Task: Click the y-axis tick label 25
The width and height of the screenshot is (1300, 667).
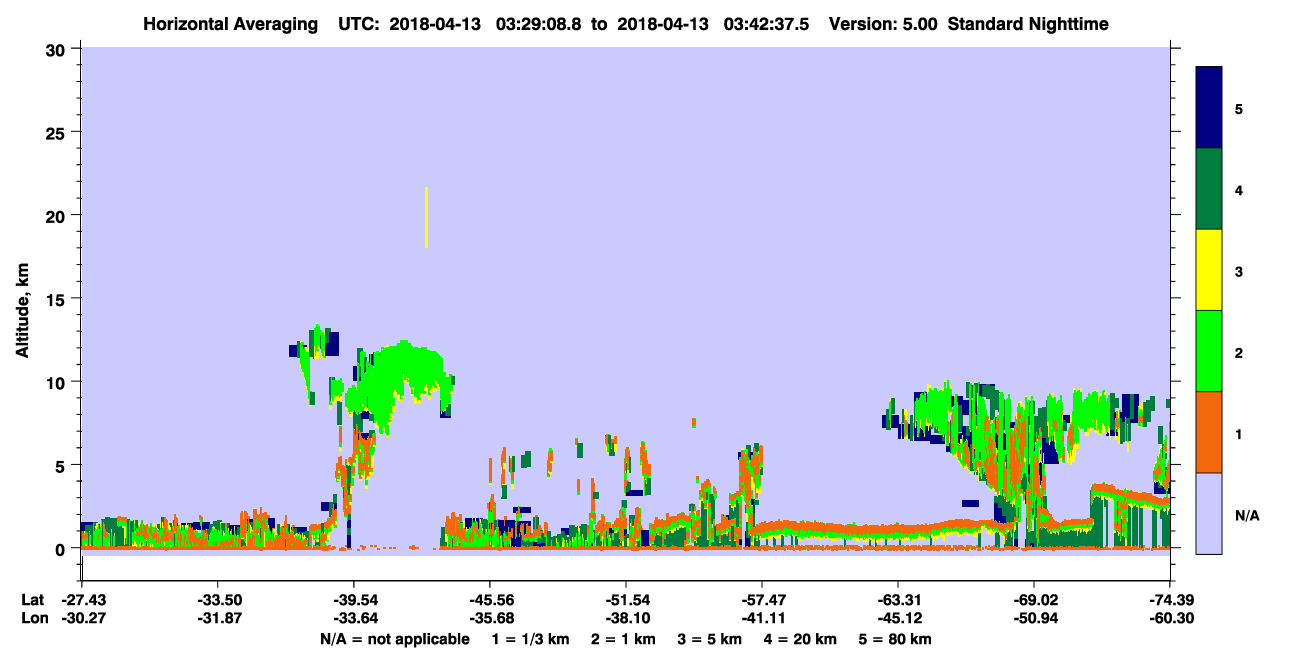Action: pyautogui.click(x=58, y=132)
